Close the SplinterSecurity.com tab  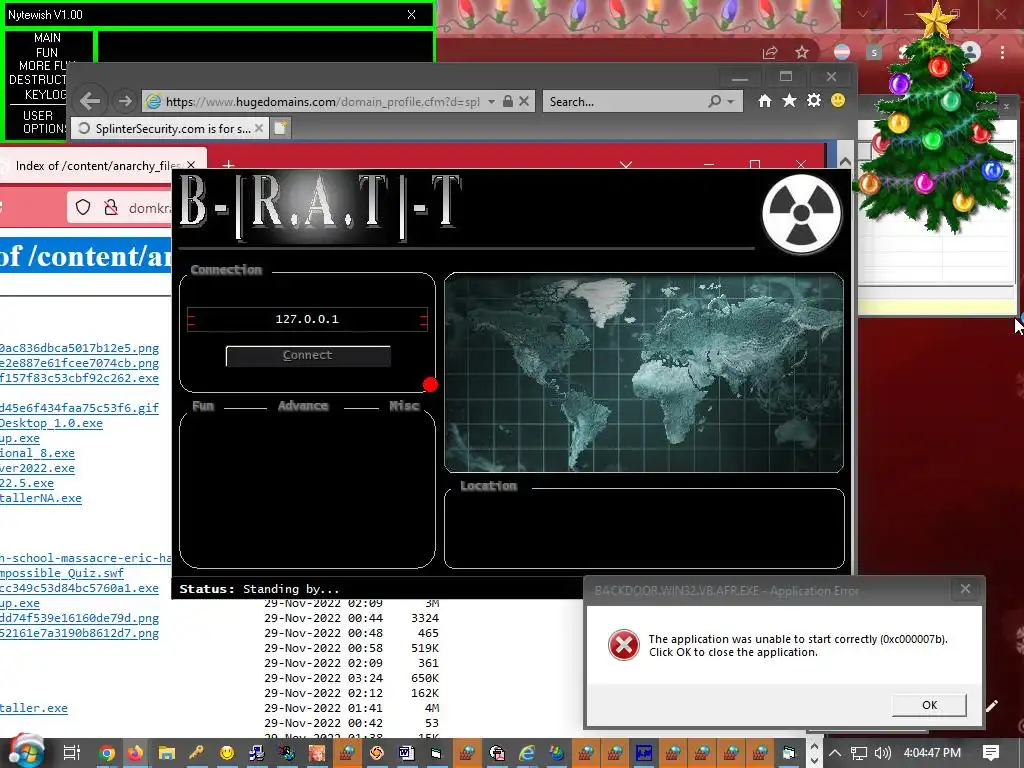coord(259,129)
